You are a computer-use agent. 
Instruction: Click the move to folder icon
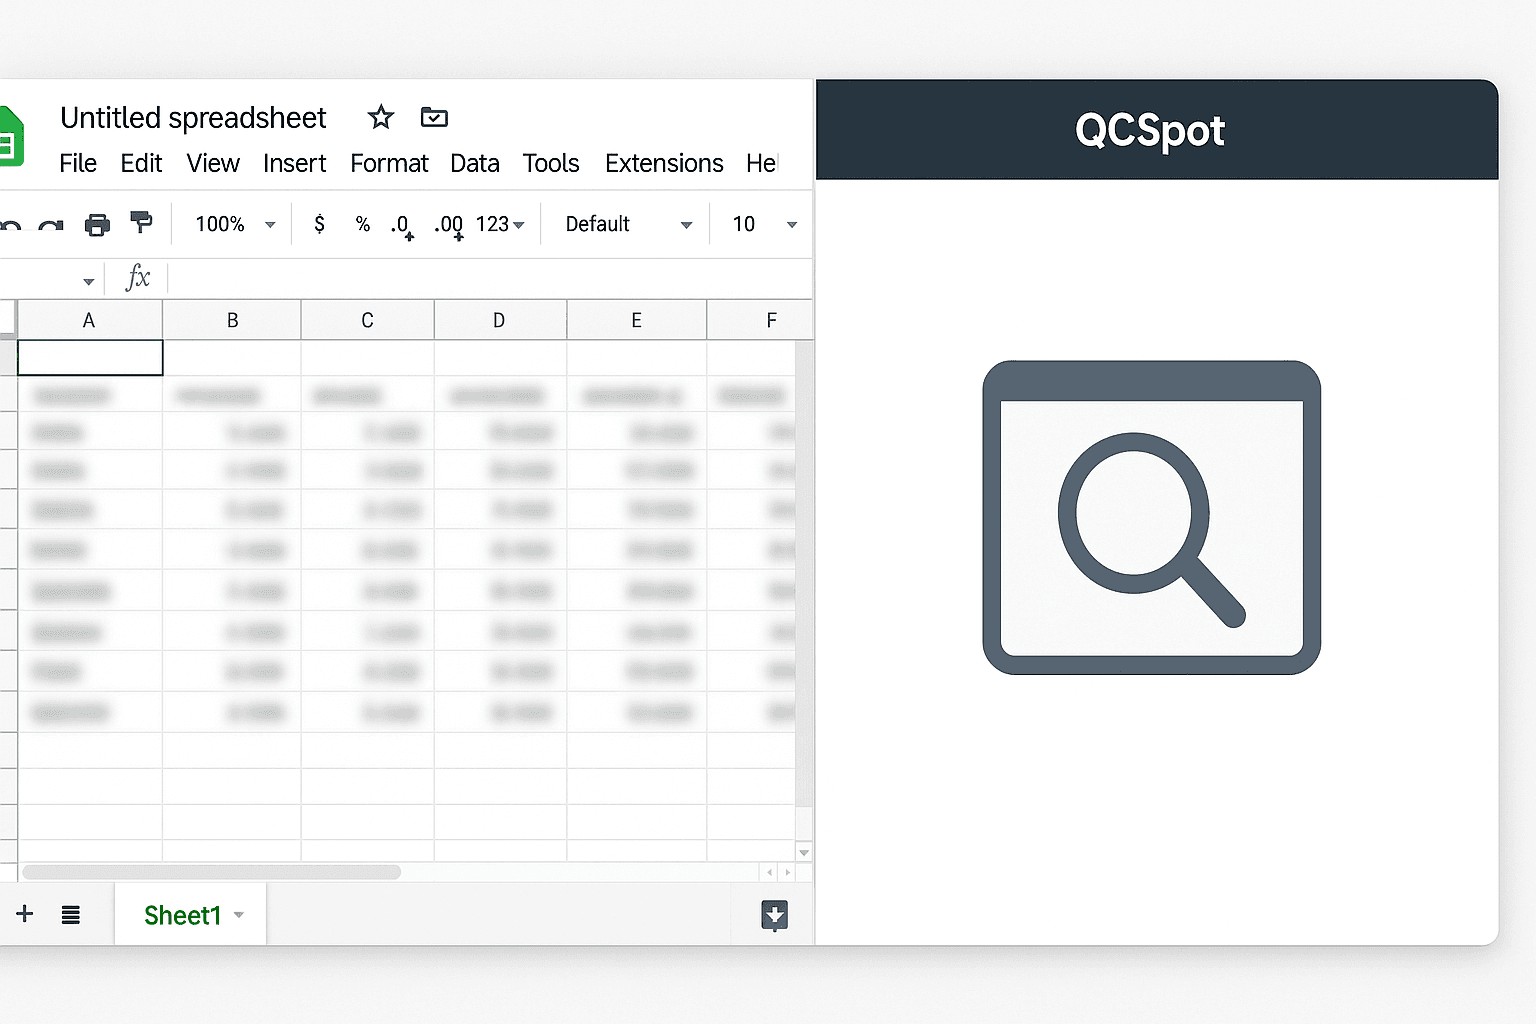[x=434, y=118]
